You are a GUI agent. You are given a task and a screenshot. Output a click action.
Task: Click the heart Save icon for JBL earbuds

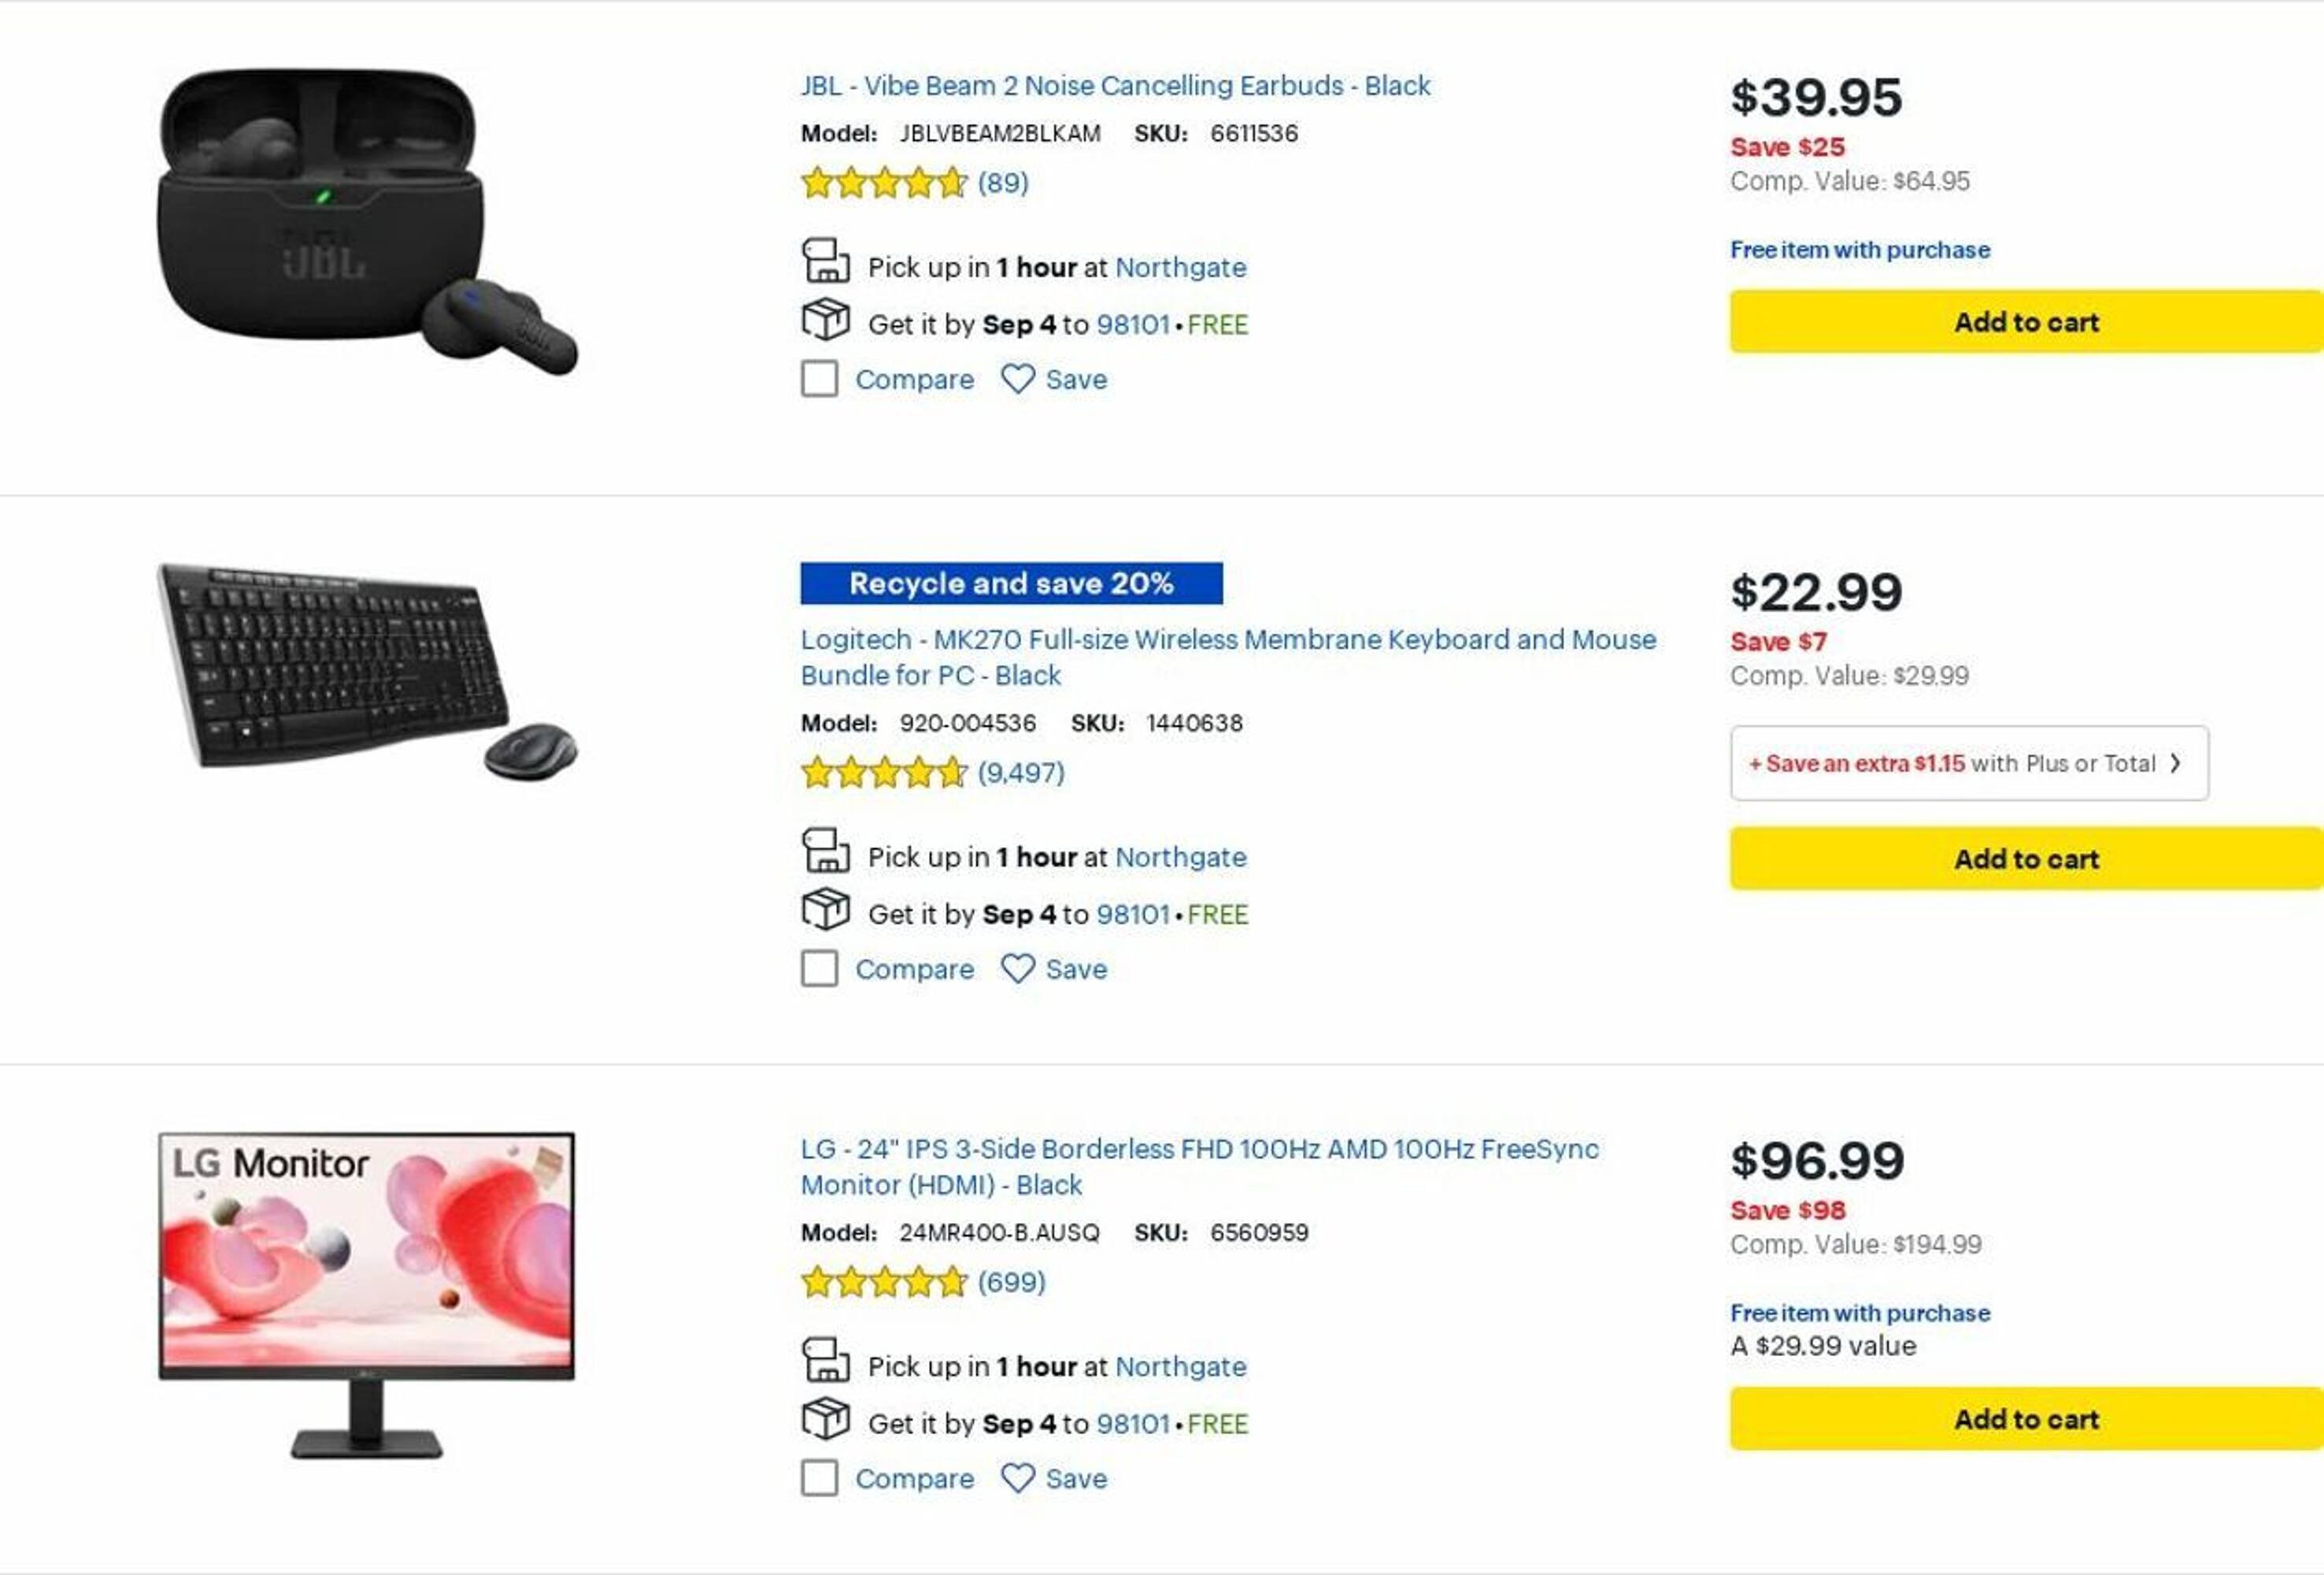tap(1017, 379)
